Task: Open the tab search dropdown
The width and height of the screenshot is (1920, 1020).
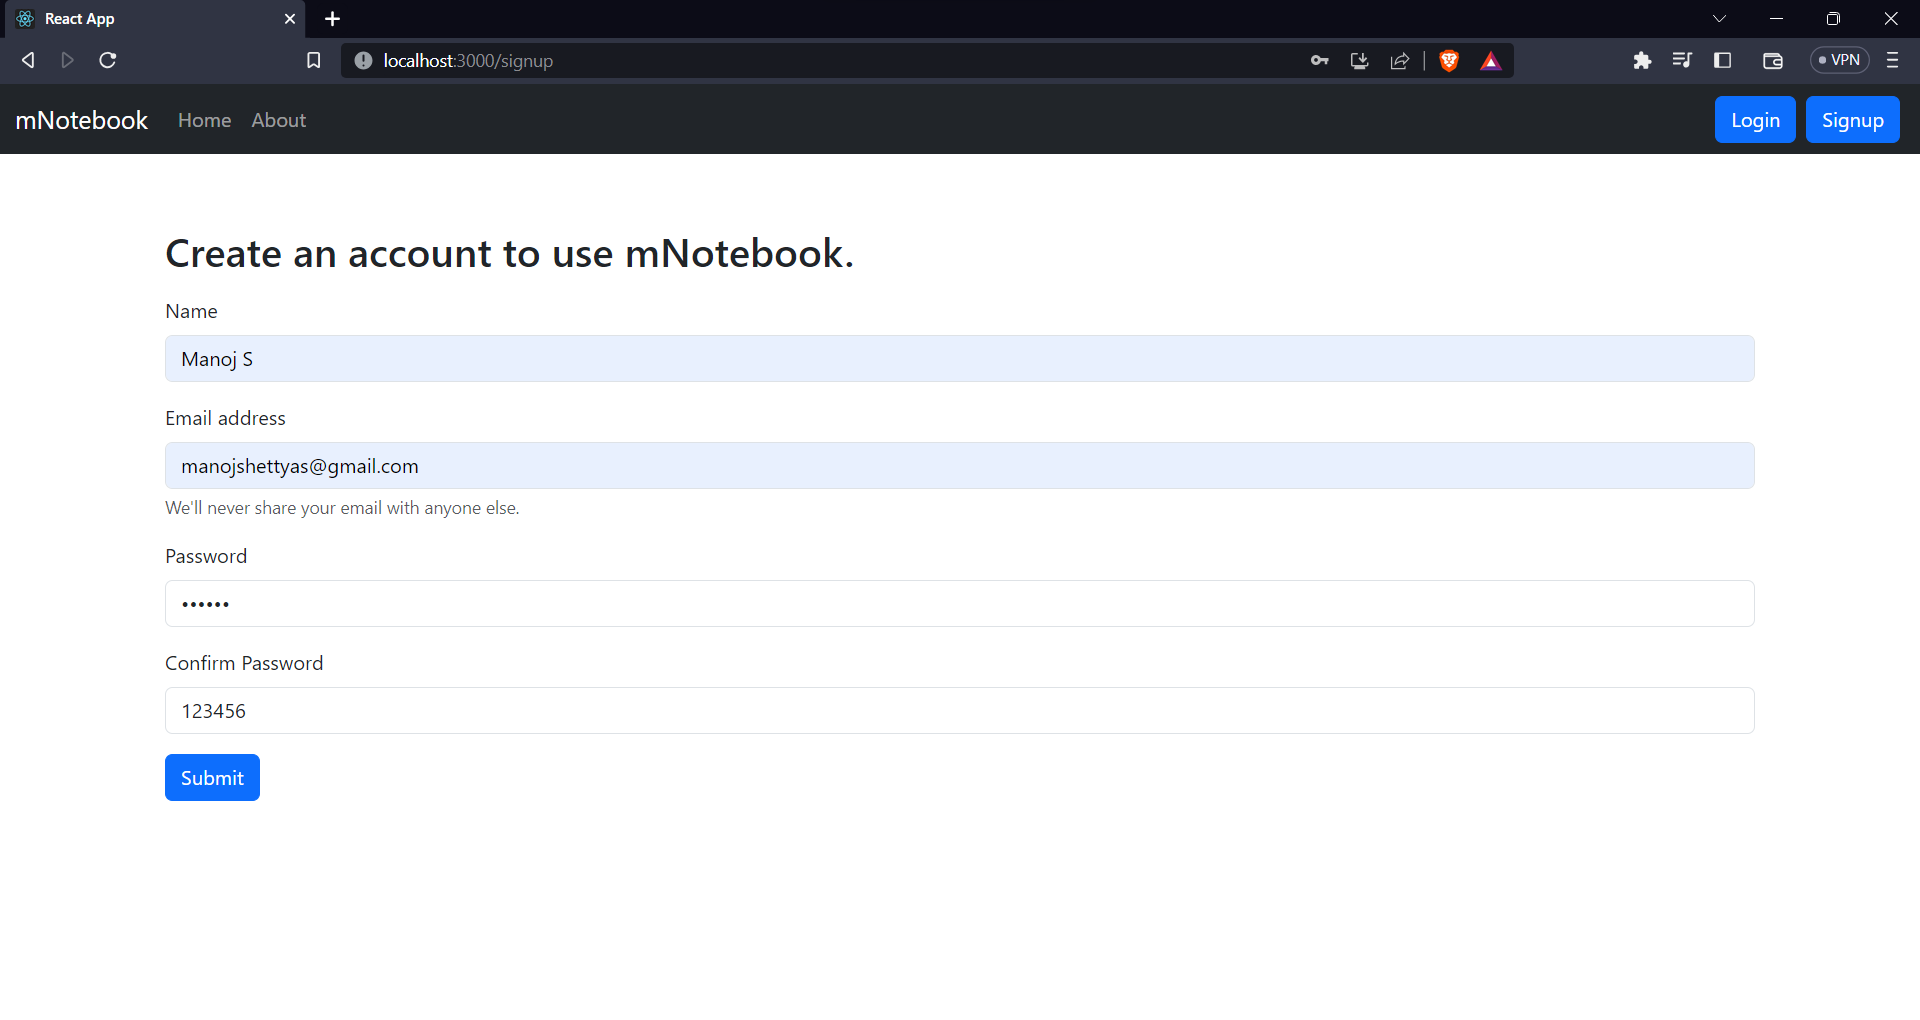Action: point(1721,18)
